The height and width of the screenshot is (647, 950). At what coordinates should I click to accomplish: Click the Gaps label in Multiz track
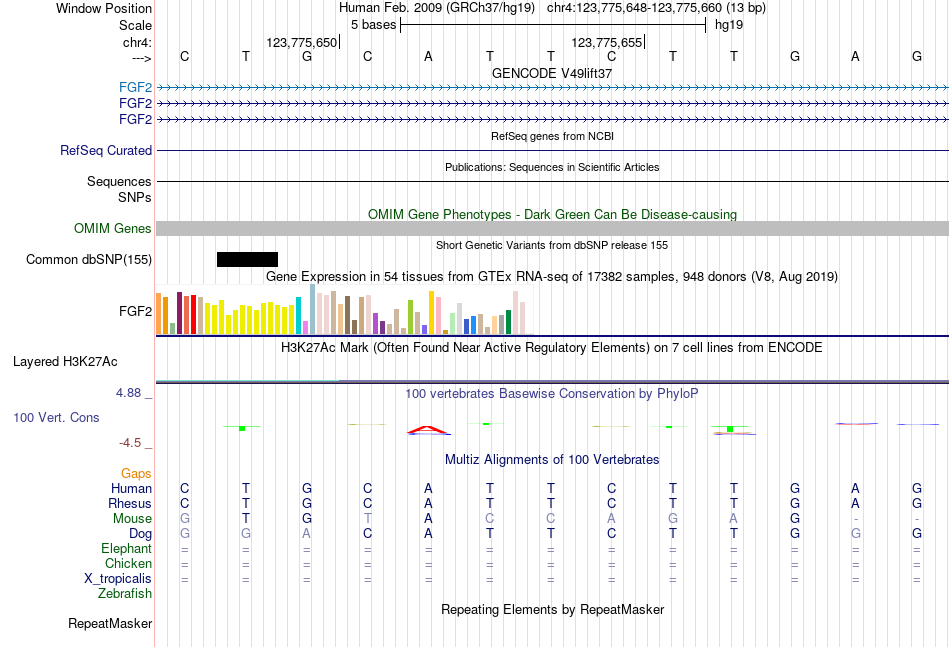(x=136, y=473)
